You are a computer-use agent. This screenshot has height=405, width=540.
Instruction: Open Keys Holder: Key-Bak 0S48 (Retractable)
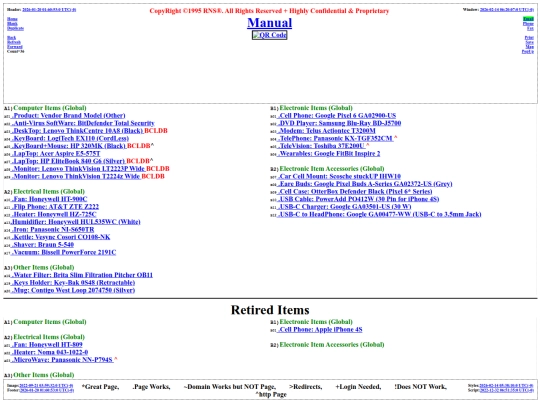point(73,282)
